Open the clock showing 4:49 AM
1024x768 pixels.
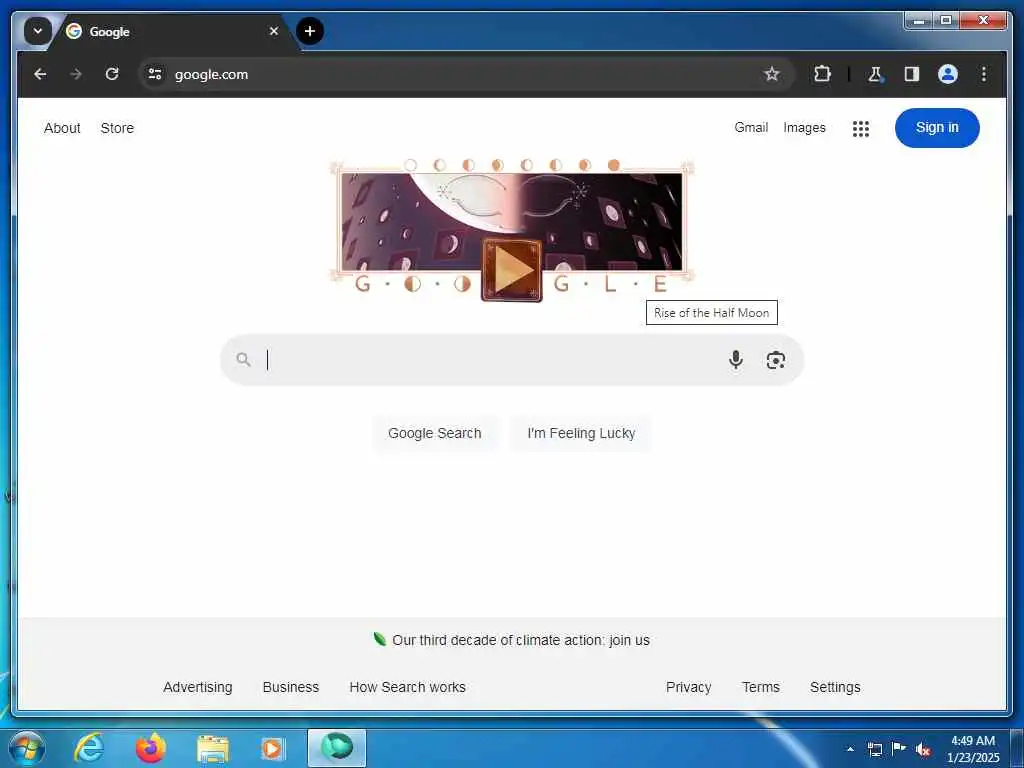(973, 749)
